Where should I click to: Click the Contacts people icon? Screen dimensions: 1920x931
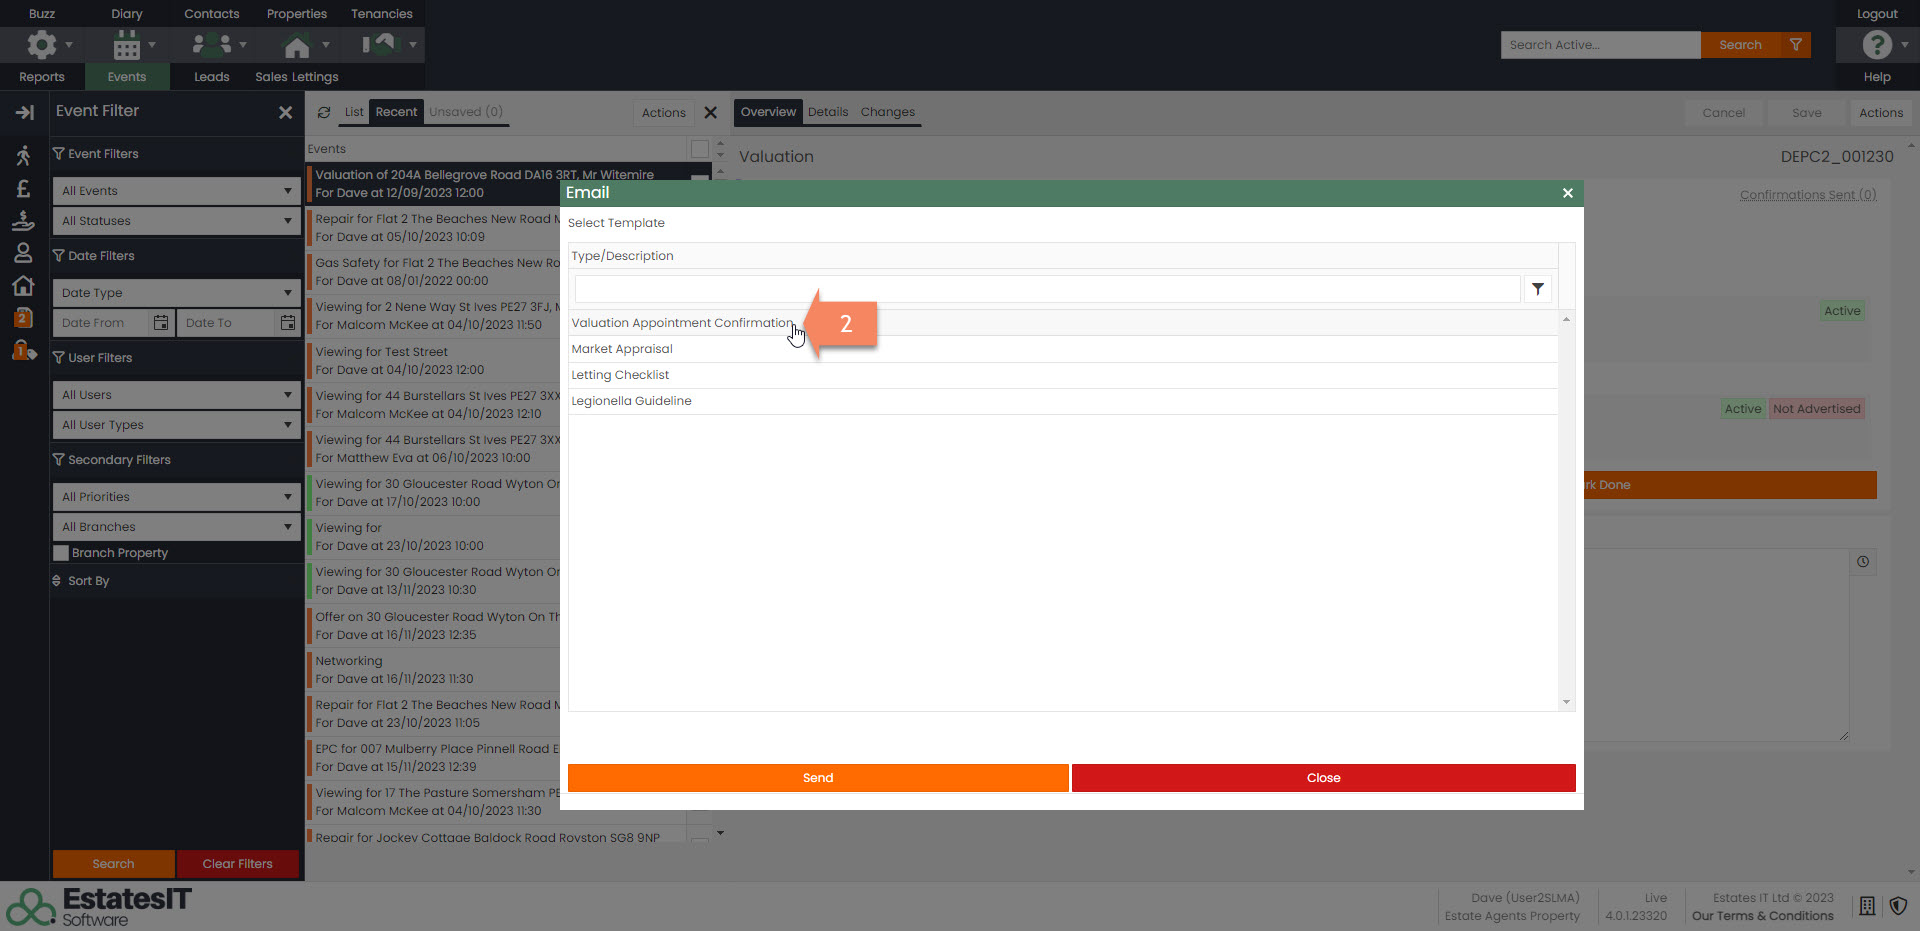[212, 45]
